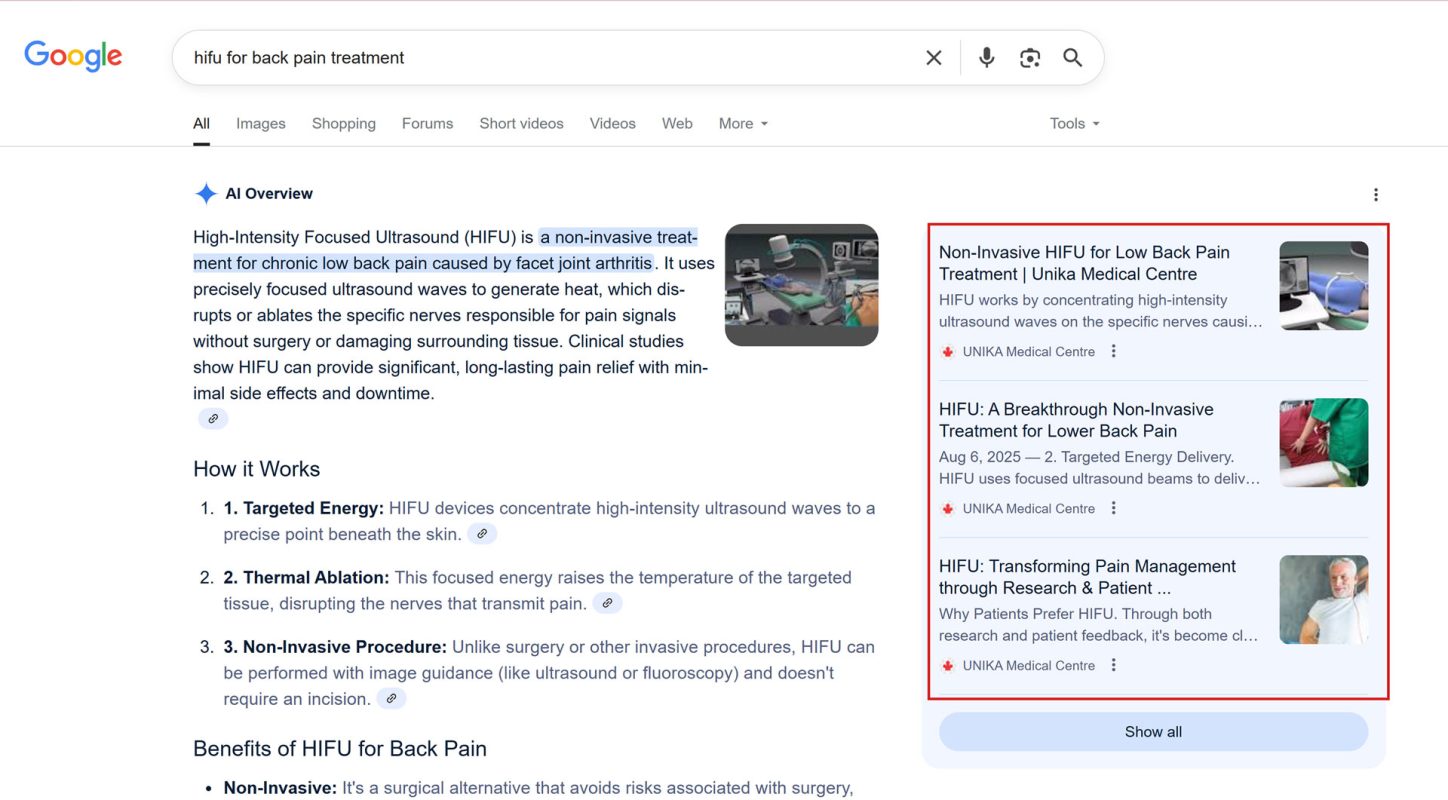The width and height of the screenshot is (1448, 800).
Task: Open the HIFU Breakthrough Treatment article link
Action: click(1075, 420)
